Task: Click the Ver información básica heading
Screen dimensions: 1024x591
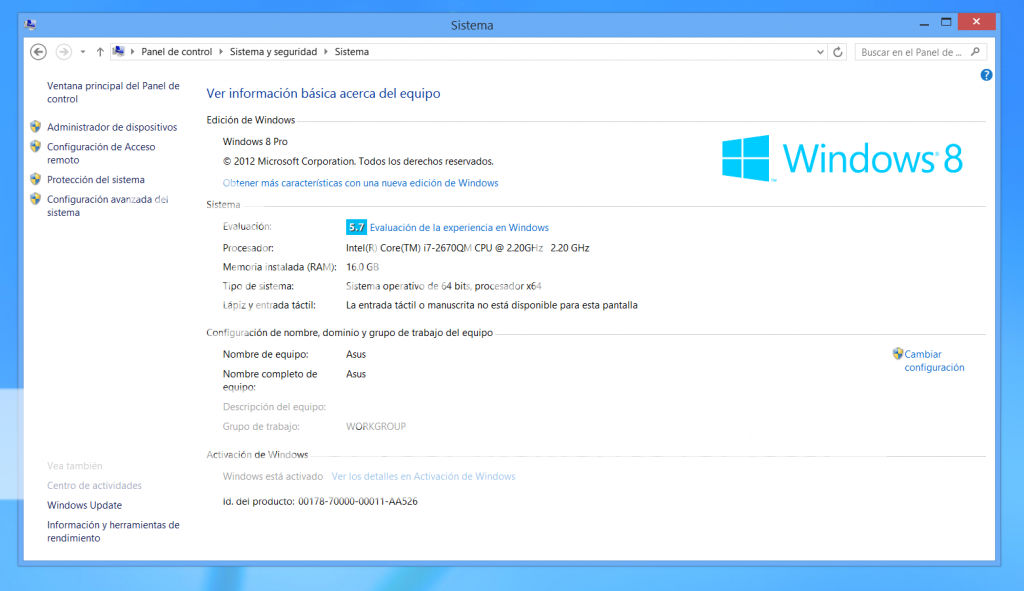Action: [x=323, y=93]
